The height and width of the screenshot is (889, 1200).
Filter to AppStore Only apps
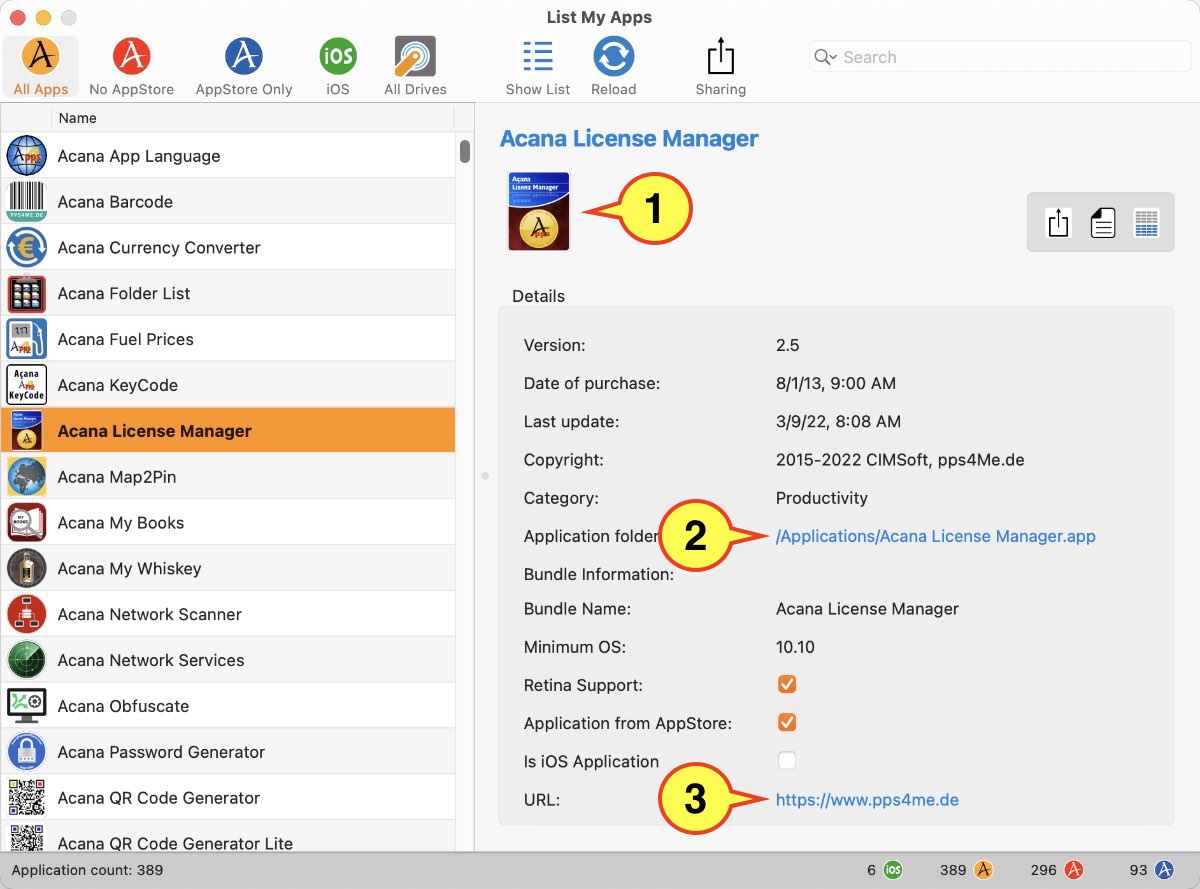(x=244, y=66)
